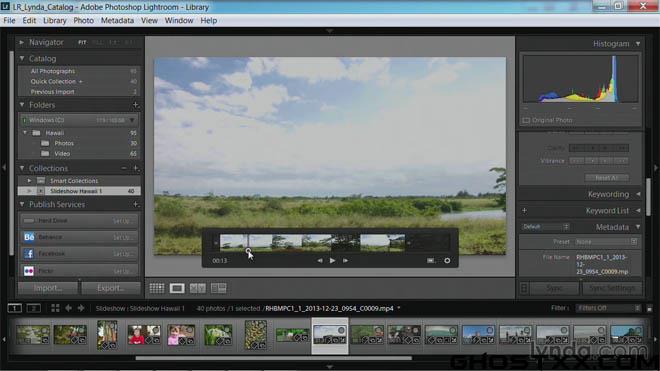Click the Import button

click(48, 288)
